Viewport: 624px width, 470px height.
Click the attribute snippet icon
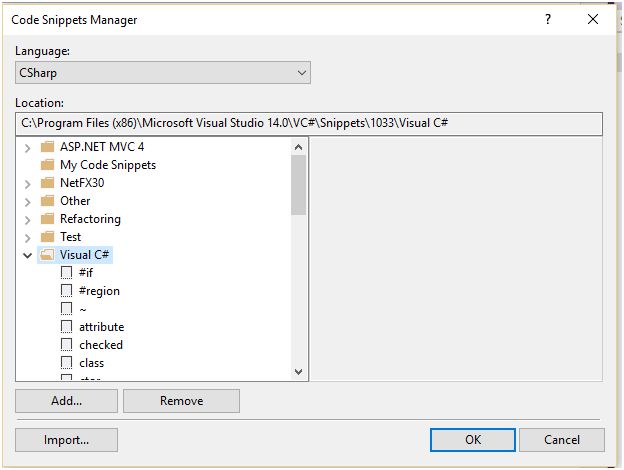66,327
